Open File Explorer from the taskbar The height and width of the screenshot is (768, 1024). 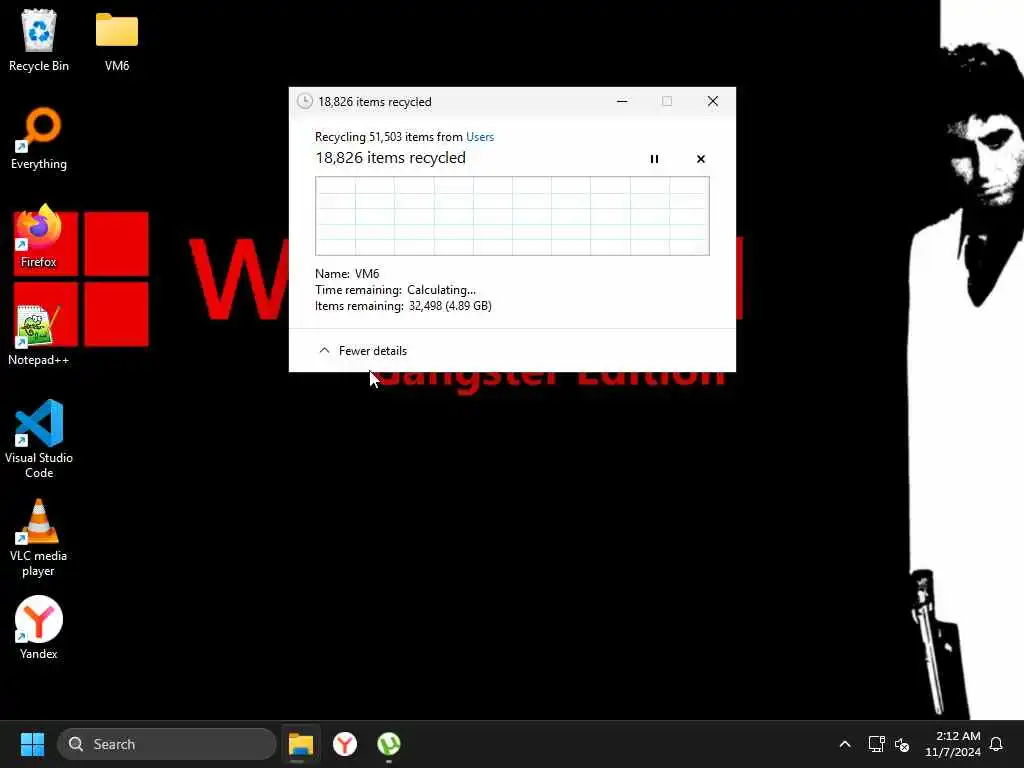point(301,744)
